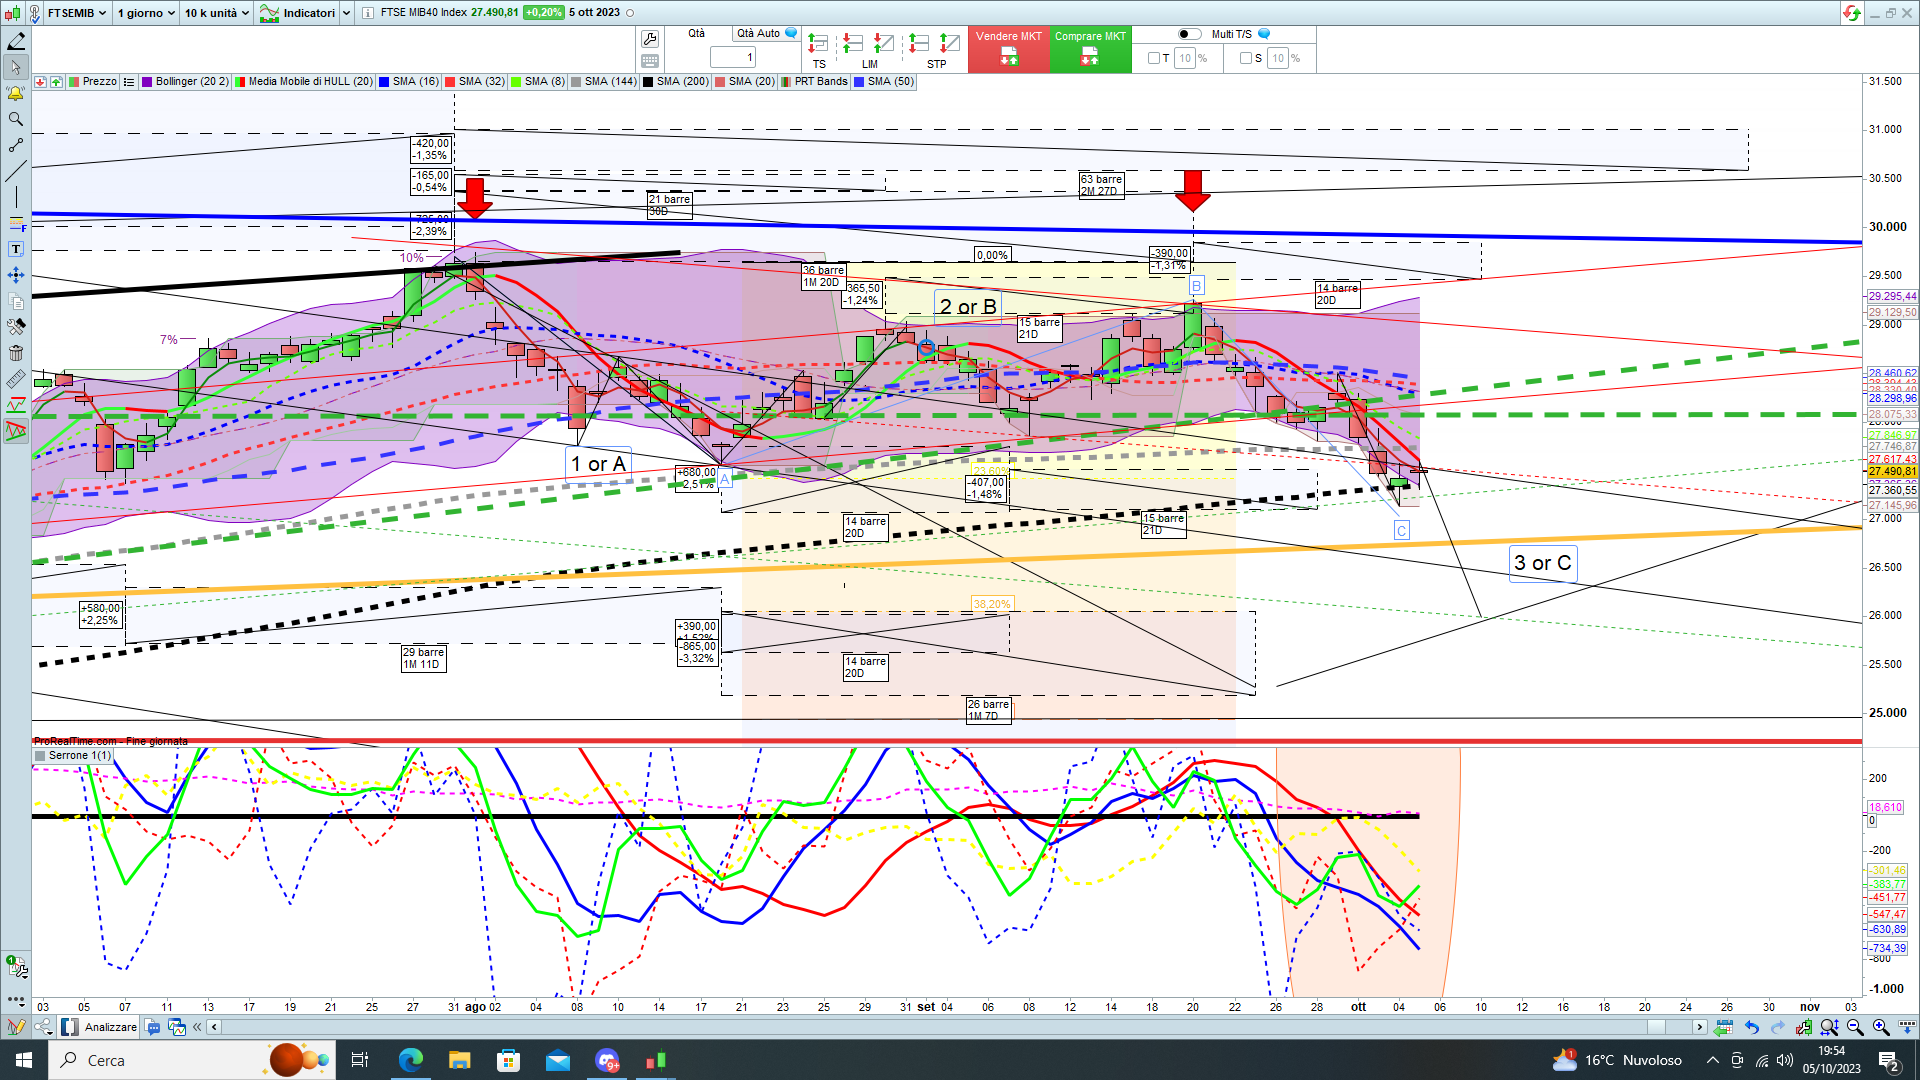Select the PRT Bands indicator tab

pyautogui.click(x=814, y=82)
